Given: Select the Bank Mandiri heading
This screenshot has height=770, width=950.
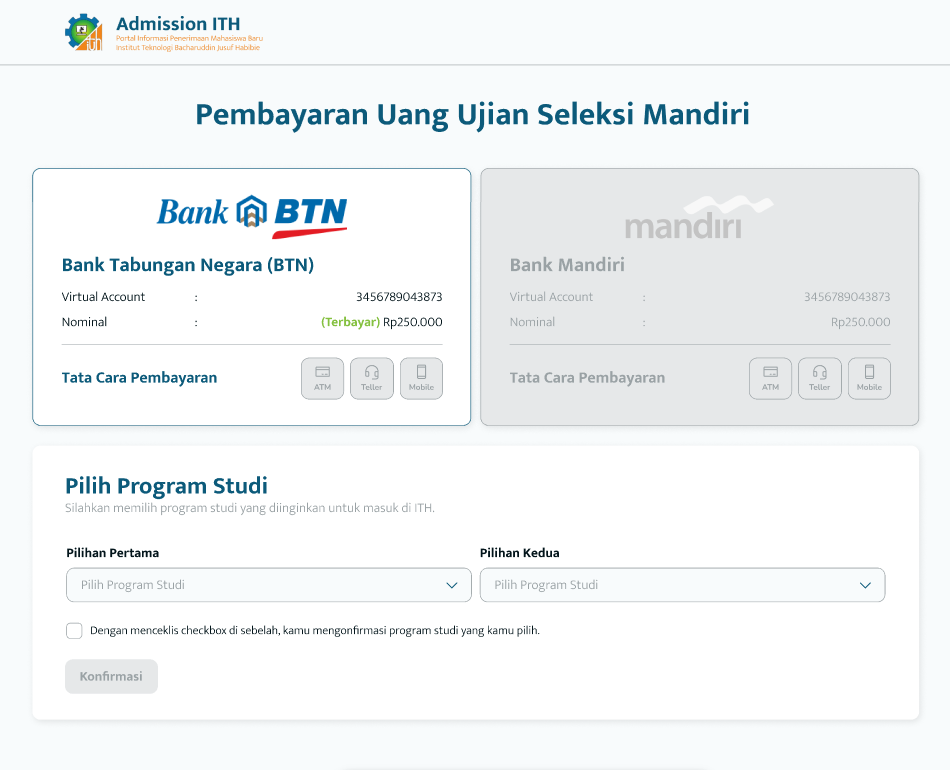Looking at the screenshot, I should tap(567, 265).
